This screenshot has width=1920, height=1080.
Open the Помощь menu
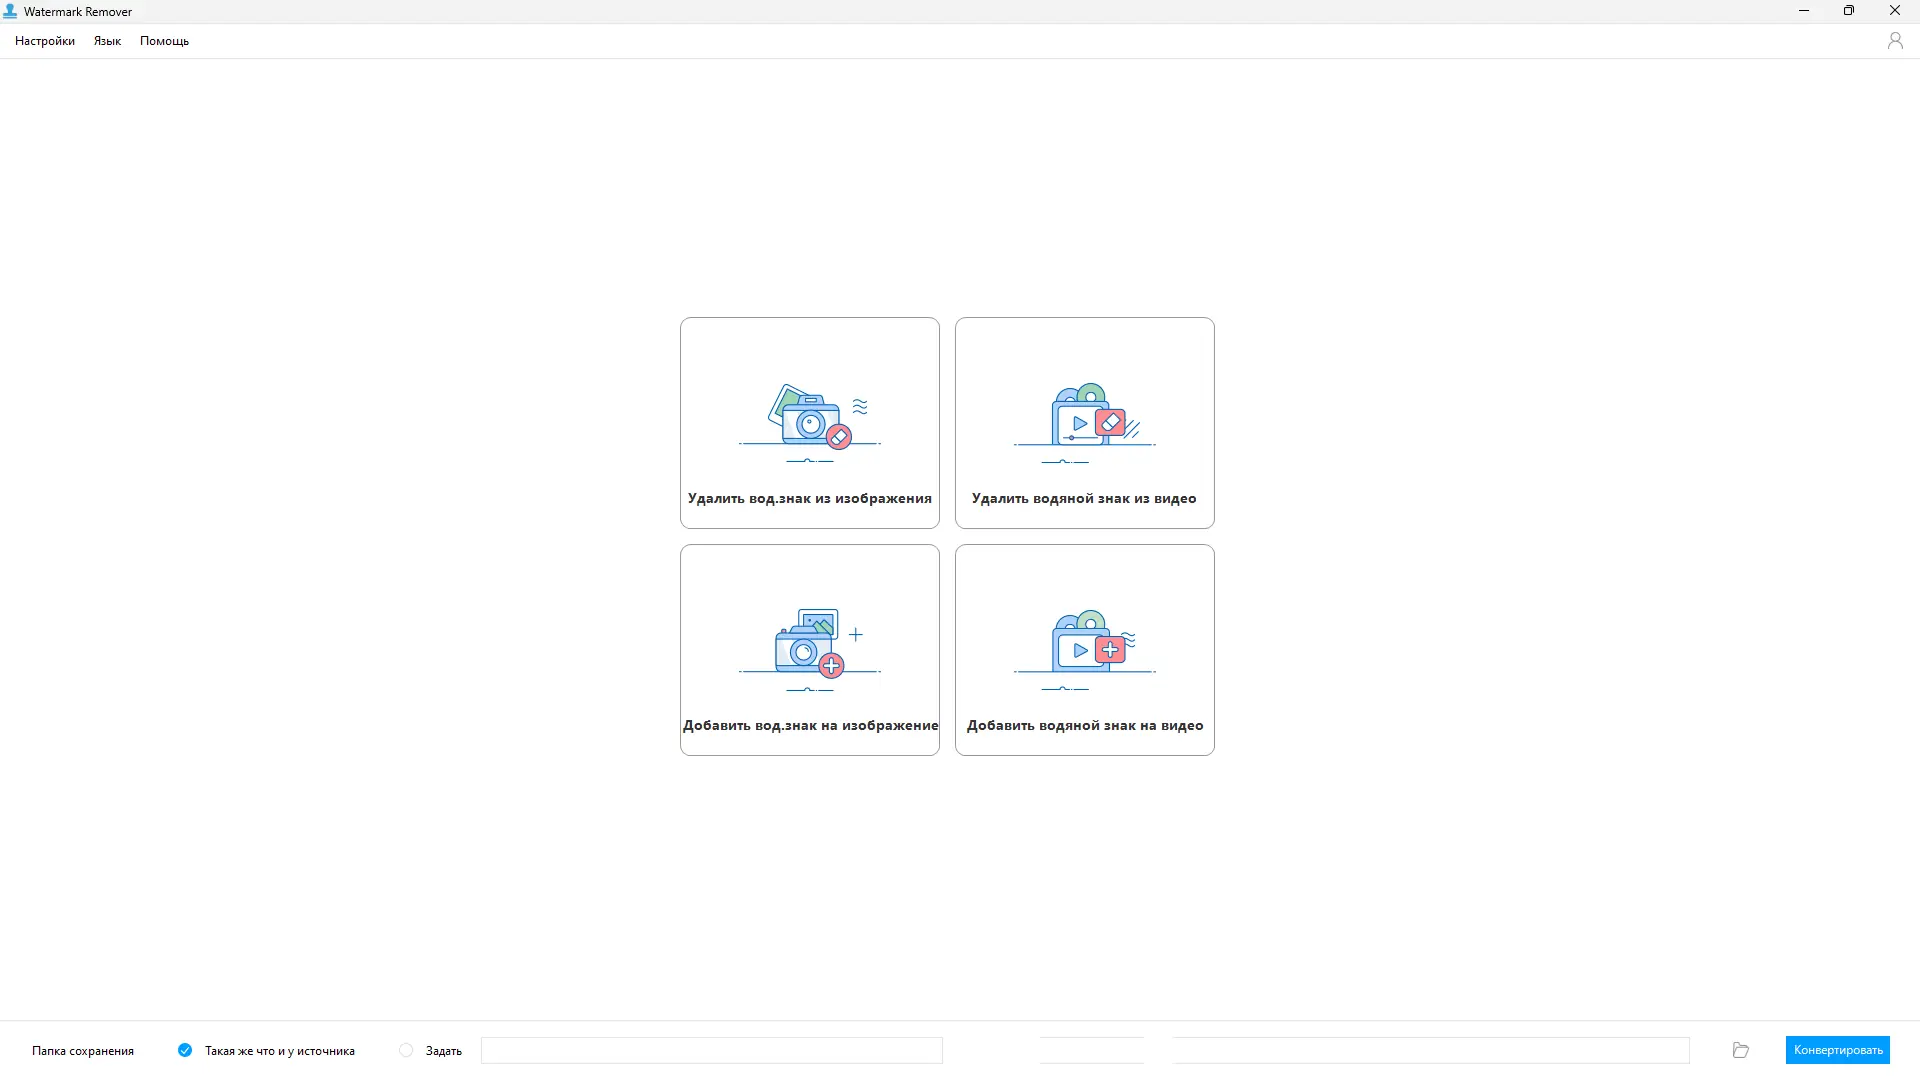click(164, 41)
